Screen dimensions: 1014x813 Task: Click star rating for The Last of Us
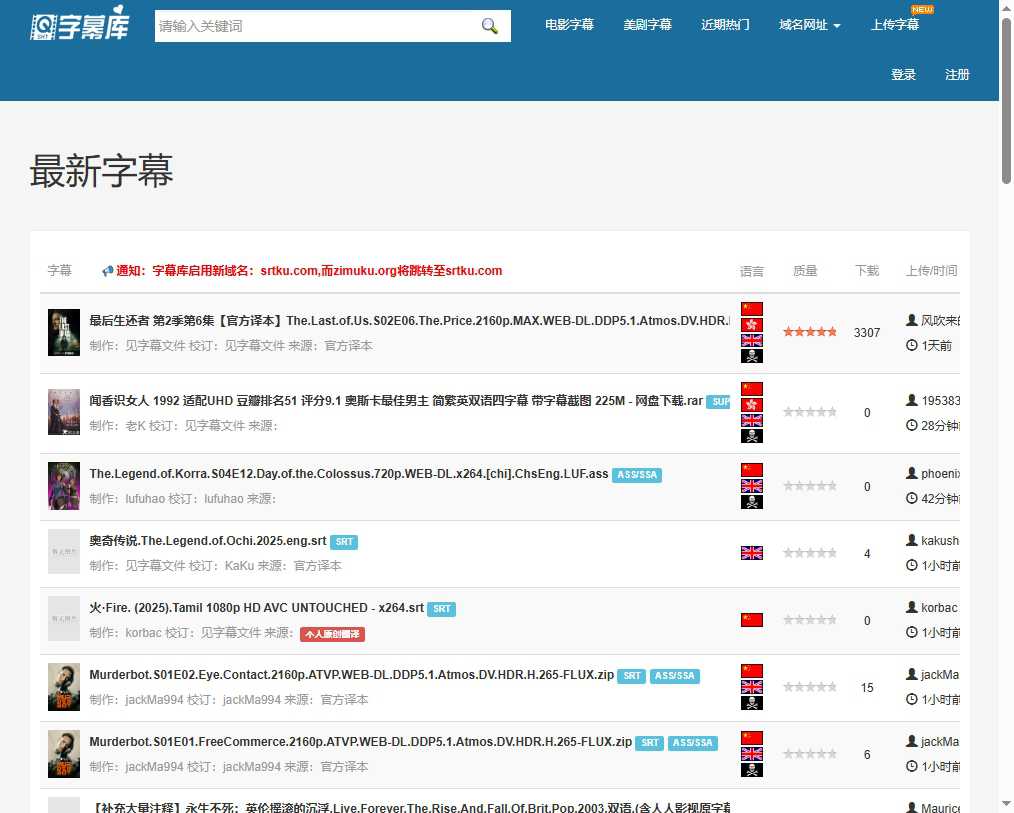coord(809,332)
